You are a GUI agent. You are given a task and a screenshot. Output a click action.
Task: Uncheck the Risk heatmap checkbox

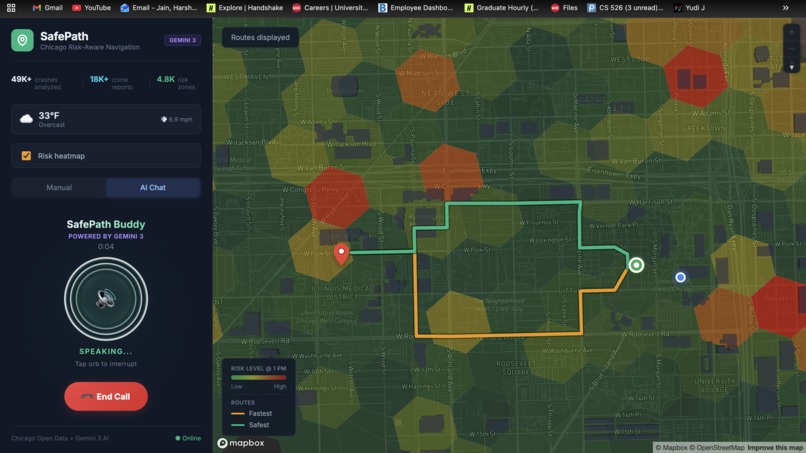[x=26, y=156]
